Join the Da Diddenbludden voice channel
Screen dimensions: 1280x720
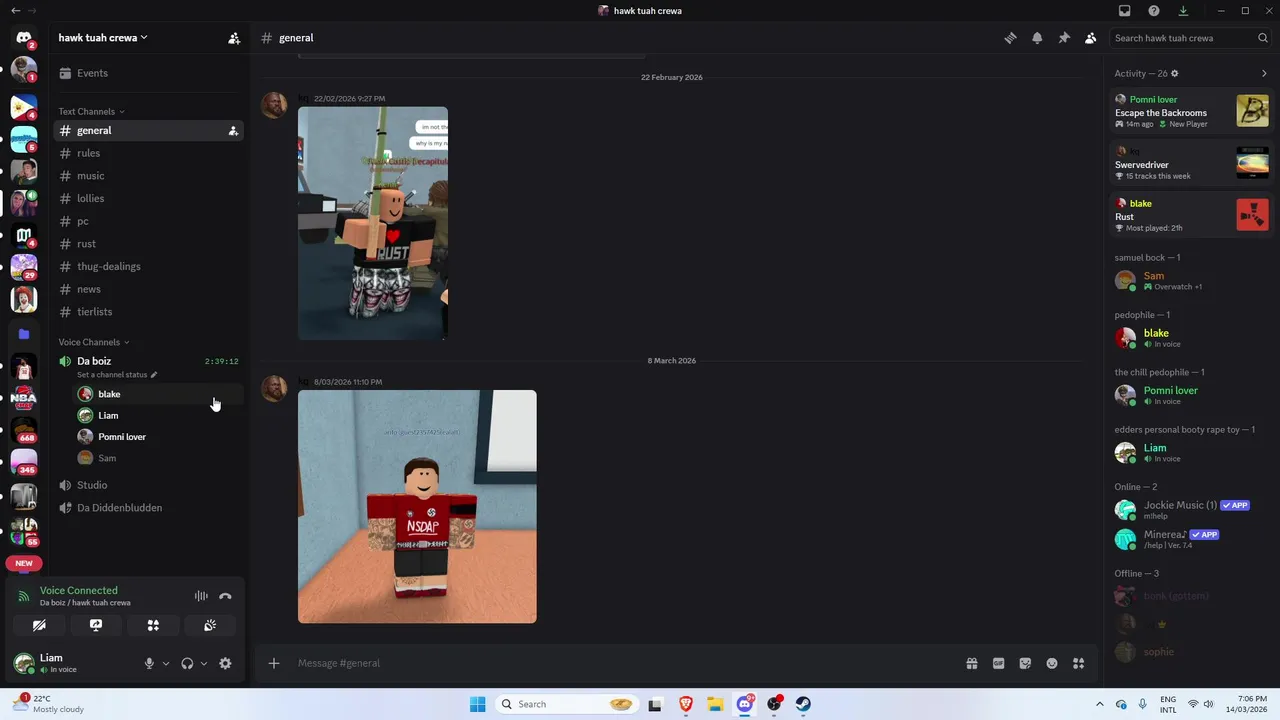(x=148, y=508)
